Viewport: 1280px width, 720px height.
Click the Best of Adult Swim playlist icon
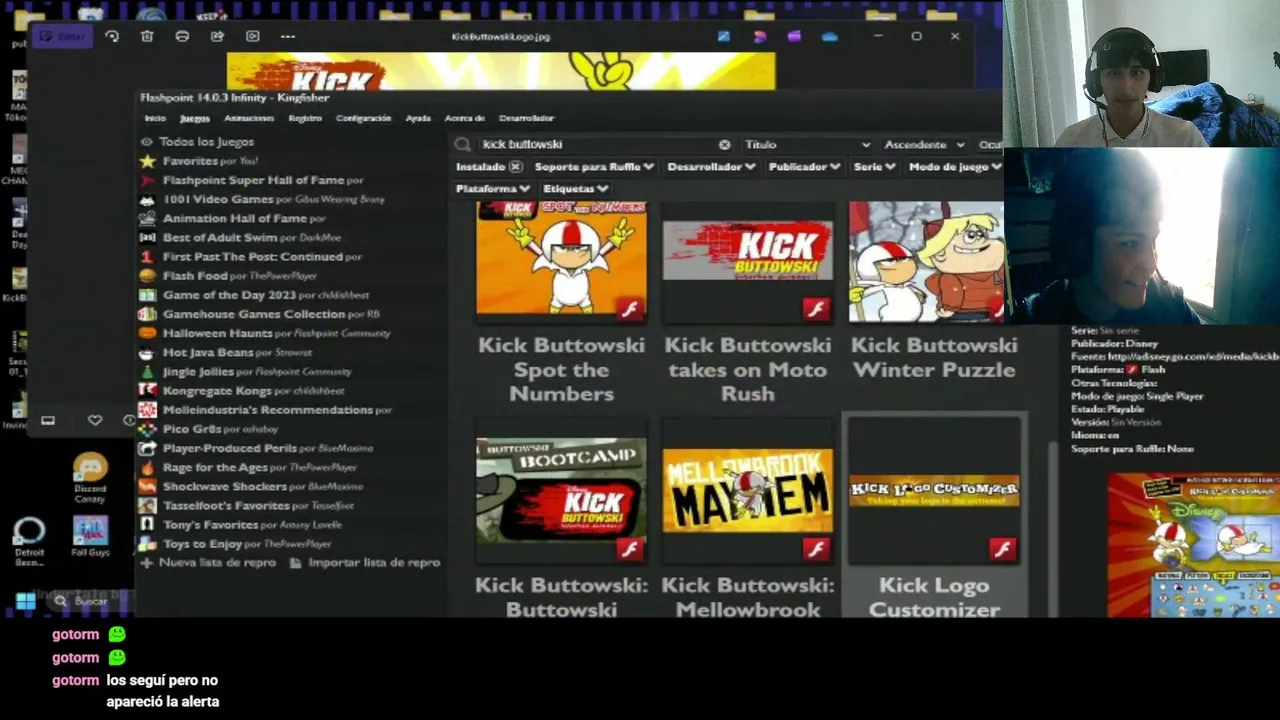147,237
